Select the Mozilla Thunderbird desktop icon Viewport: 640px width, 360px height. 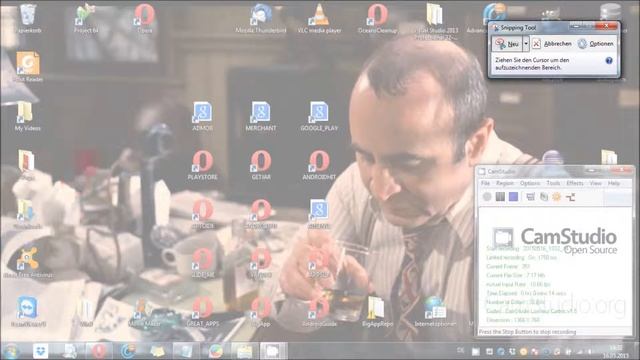261,18
